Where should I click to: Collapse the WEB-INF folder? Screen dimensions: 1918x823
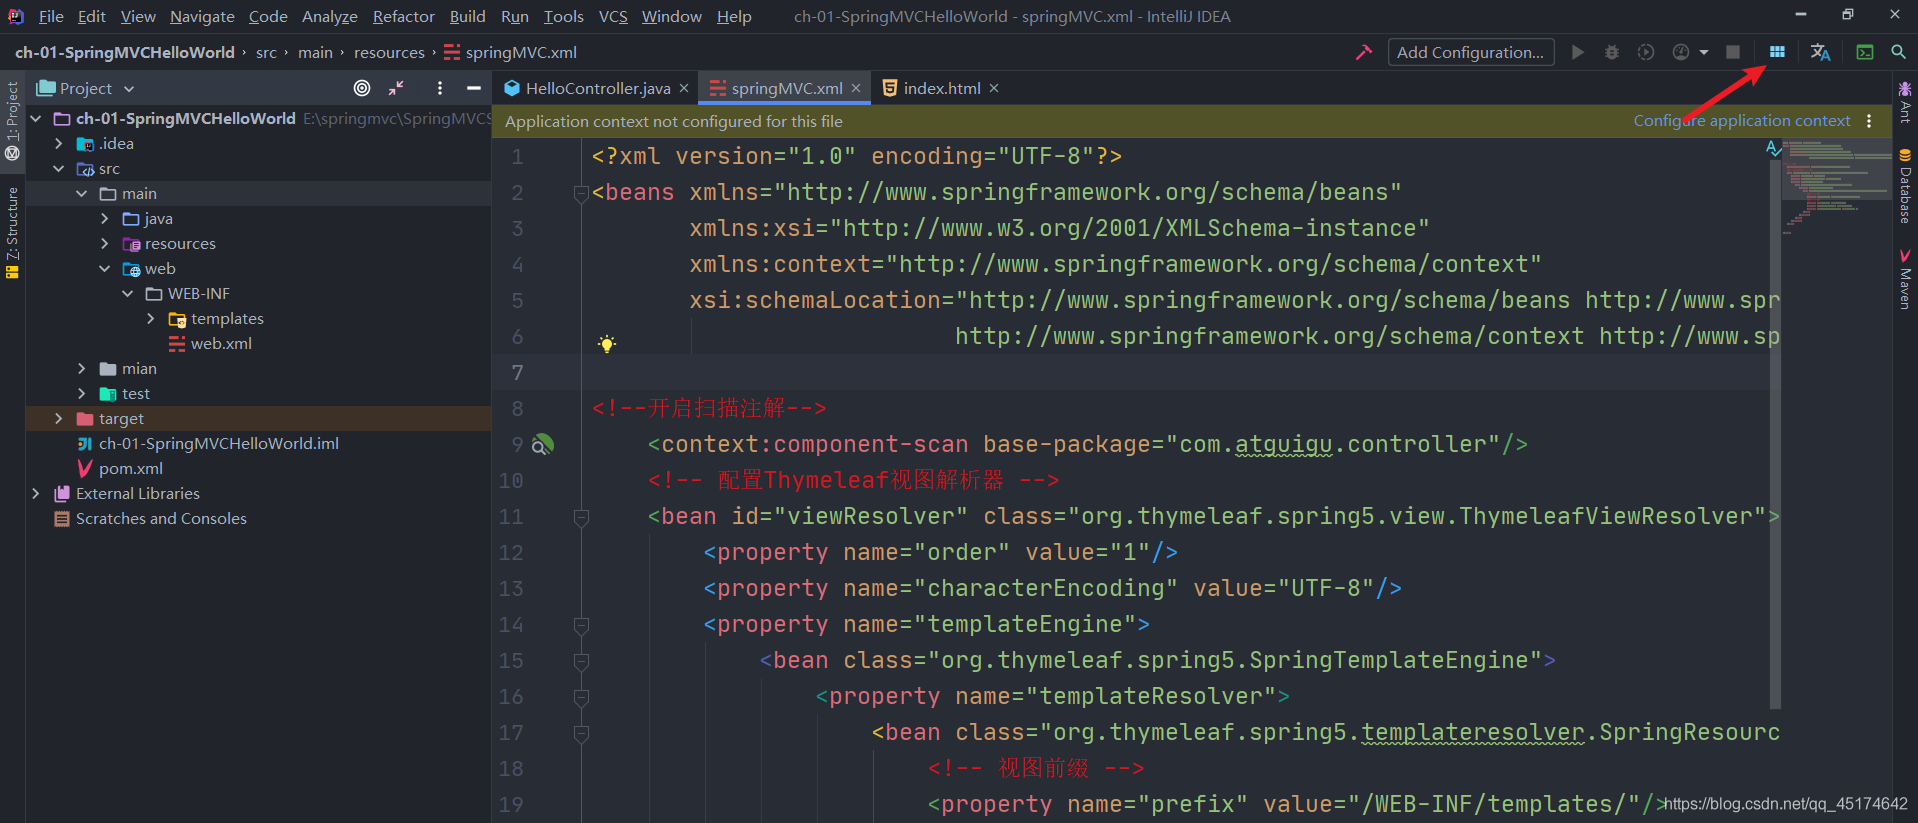coord(128,293)
